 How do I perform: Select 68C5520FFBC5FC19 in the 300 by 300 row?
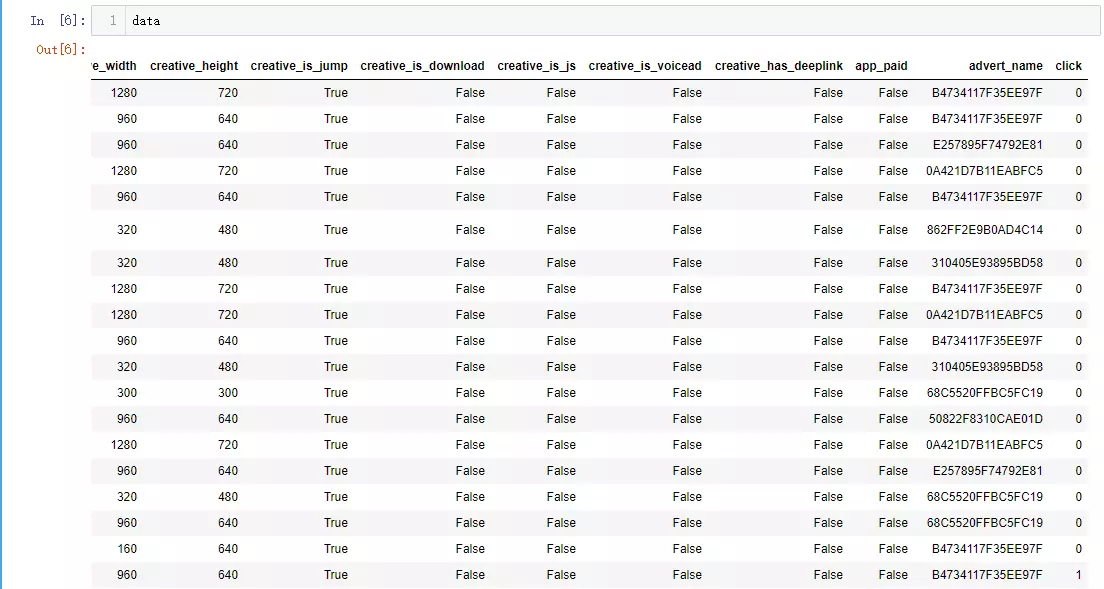pyautogui.click(x=985, y=393)
